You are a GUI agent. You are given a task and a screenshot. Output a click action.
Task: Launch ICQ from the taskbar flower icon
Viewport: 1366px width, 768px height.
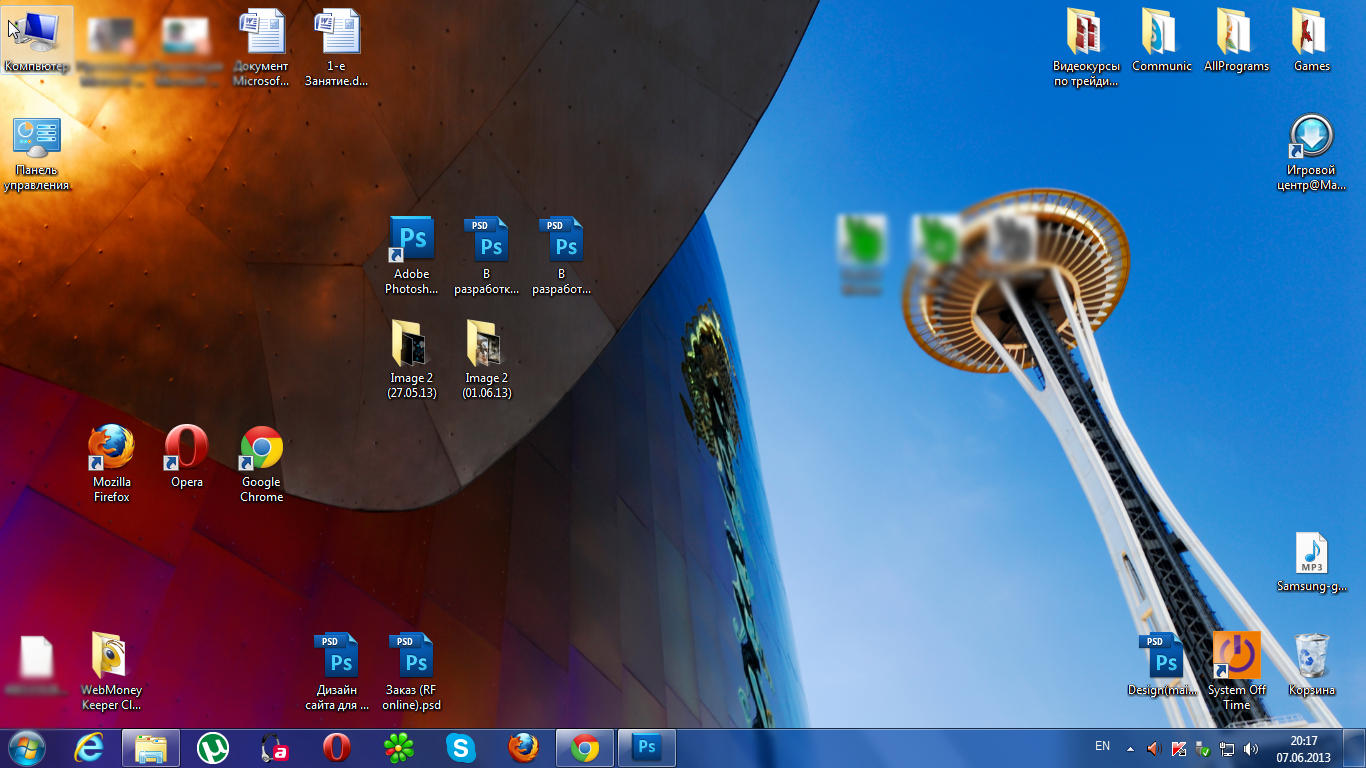(399, 748)
